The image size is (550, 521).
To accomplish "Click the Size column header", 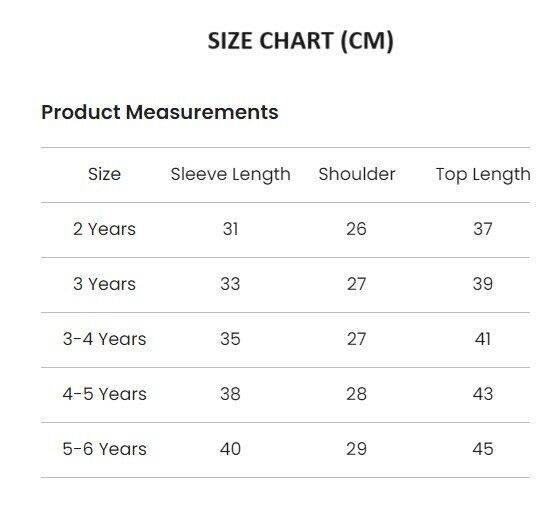I will (x=105, y=174).
